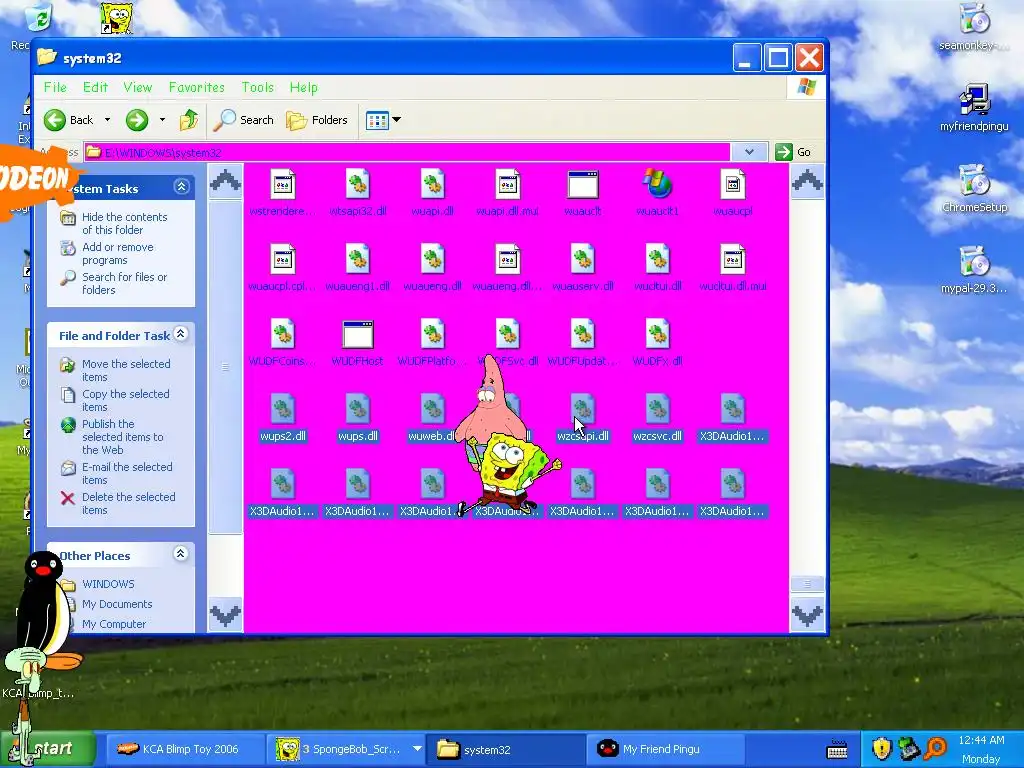Toggle the Folders pane button

click(x=317, y=120)
